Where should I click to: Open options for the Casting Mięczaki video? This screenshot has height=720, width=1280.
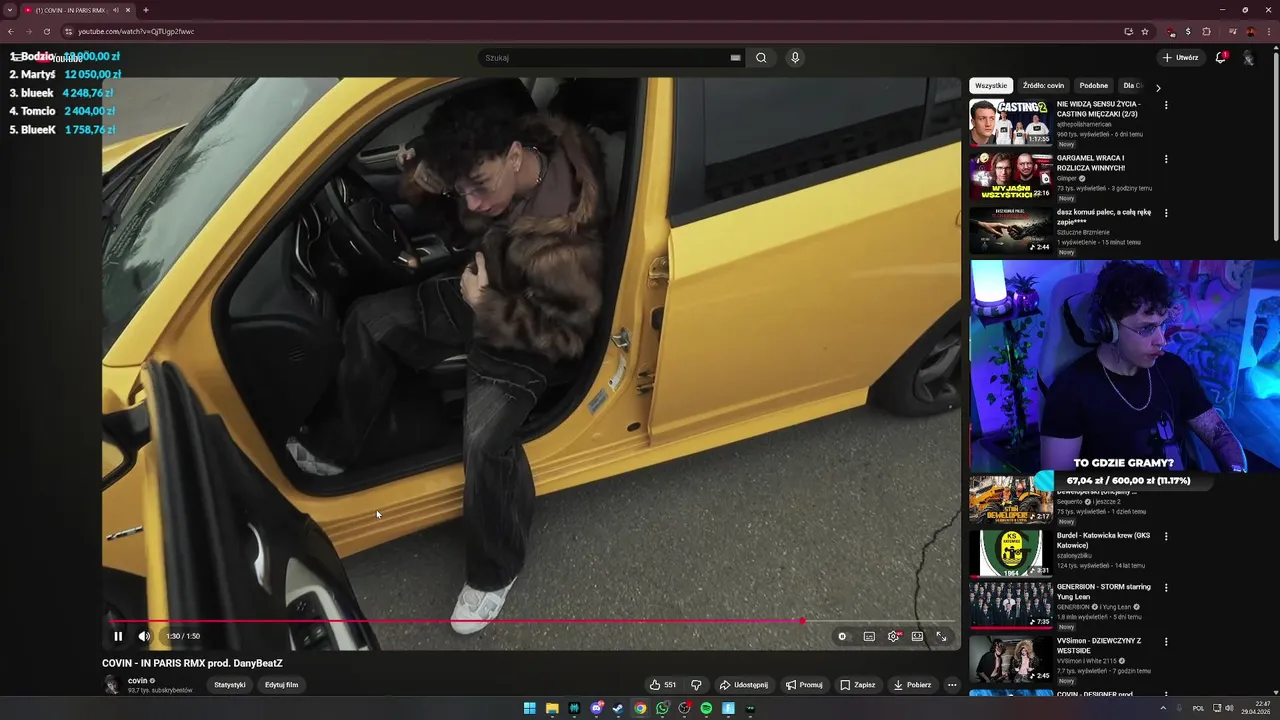pos(1166,105)
